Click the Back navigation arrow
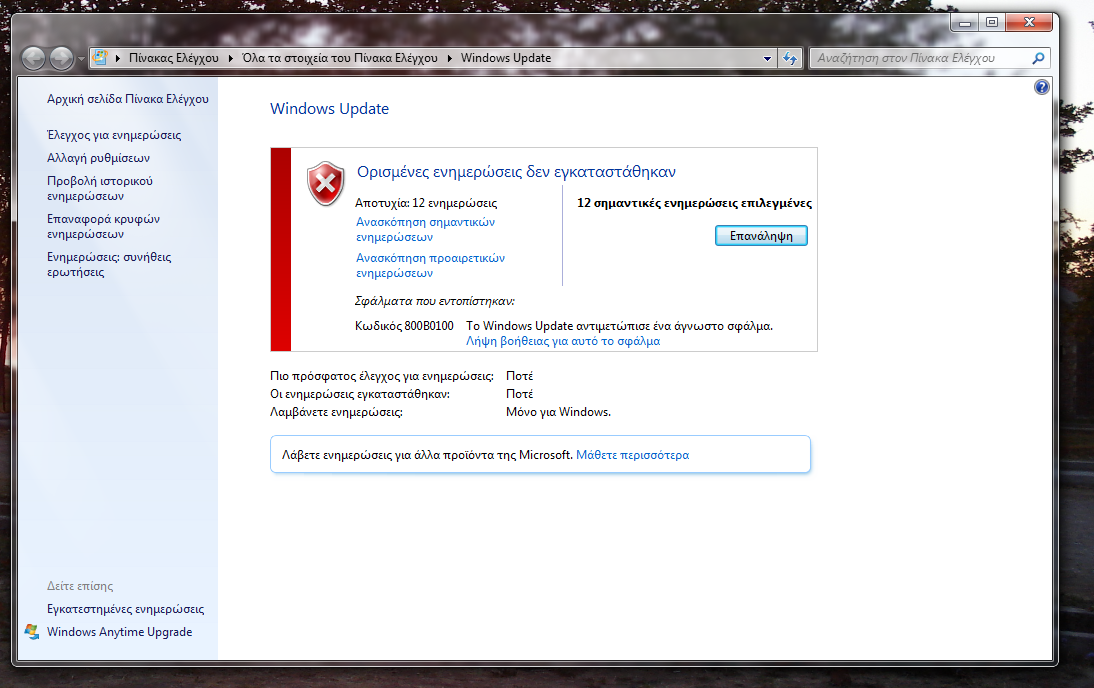 pyautogui.click(x=33, y=58)
